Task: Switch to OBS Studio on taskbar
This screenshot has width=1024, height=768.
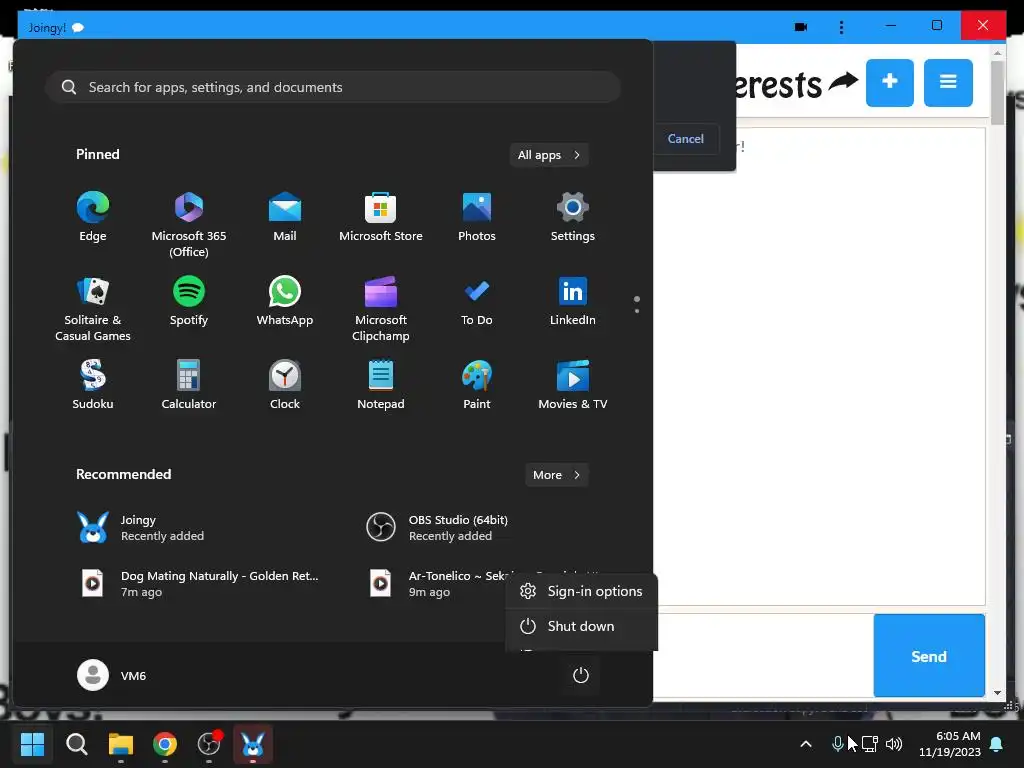Action: pyautogui.click(x=209, y=744)
